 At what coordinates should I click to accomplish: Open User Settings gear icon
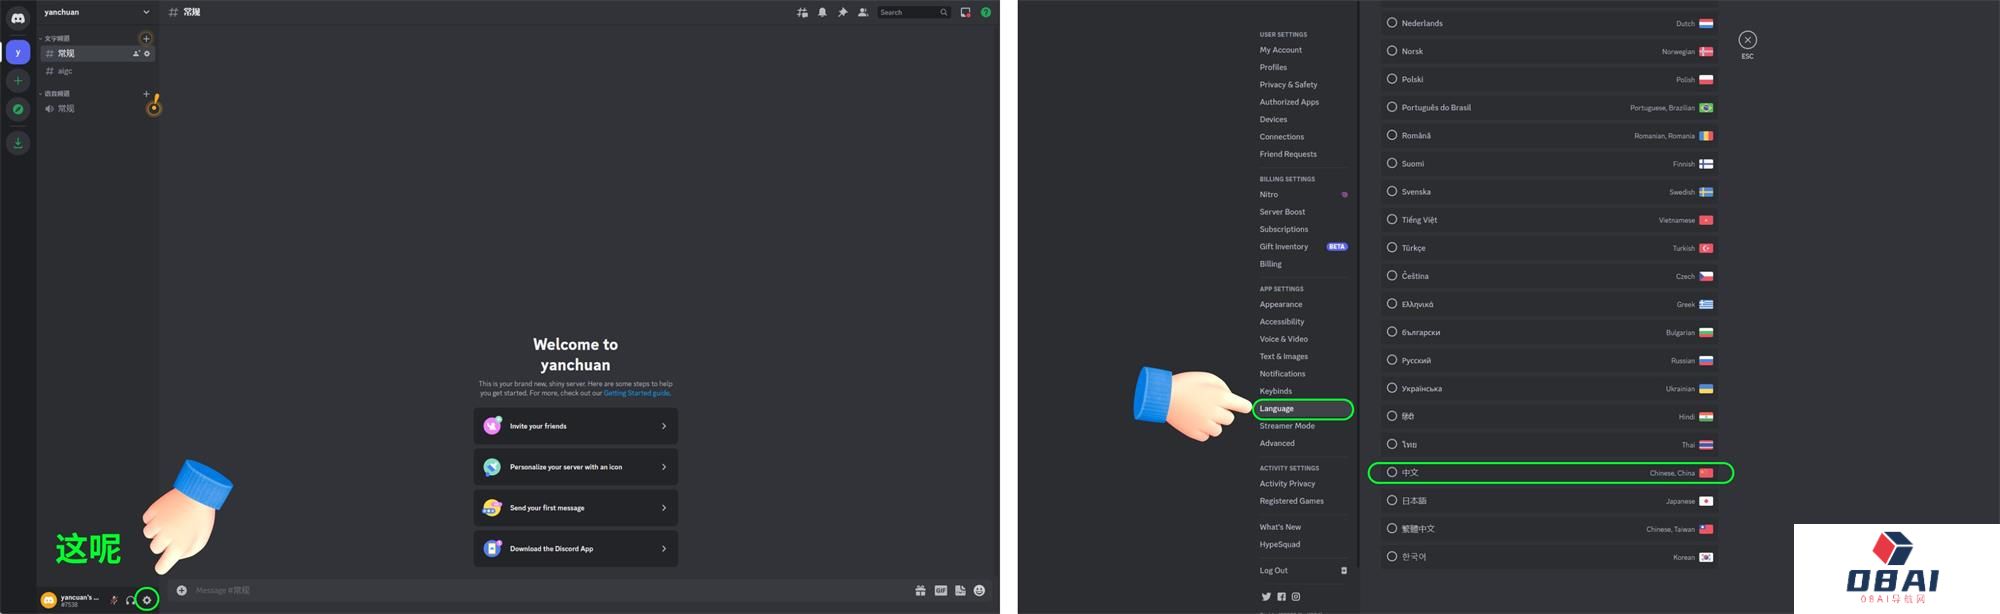click(147, 600)
